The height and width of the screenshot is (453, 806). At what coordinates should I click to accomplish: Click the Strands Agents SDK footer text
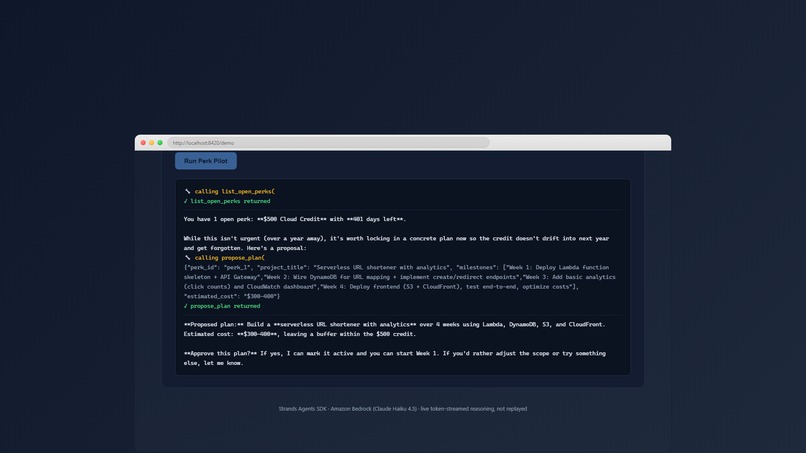click(x=402, y=409)
